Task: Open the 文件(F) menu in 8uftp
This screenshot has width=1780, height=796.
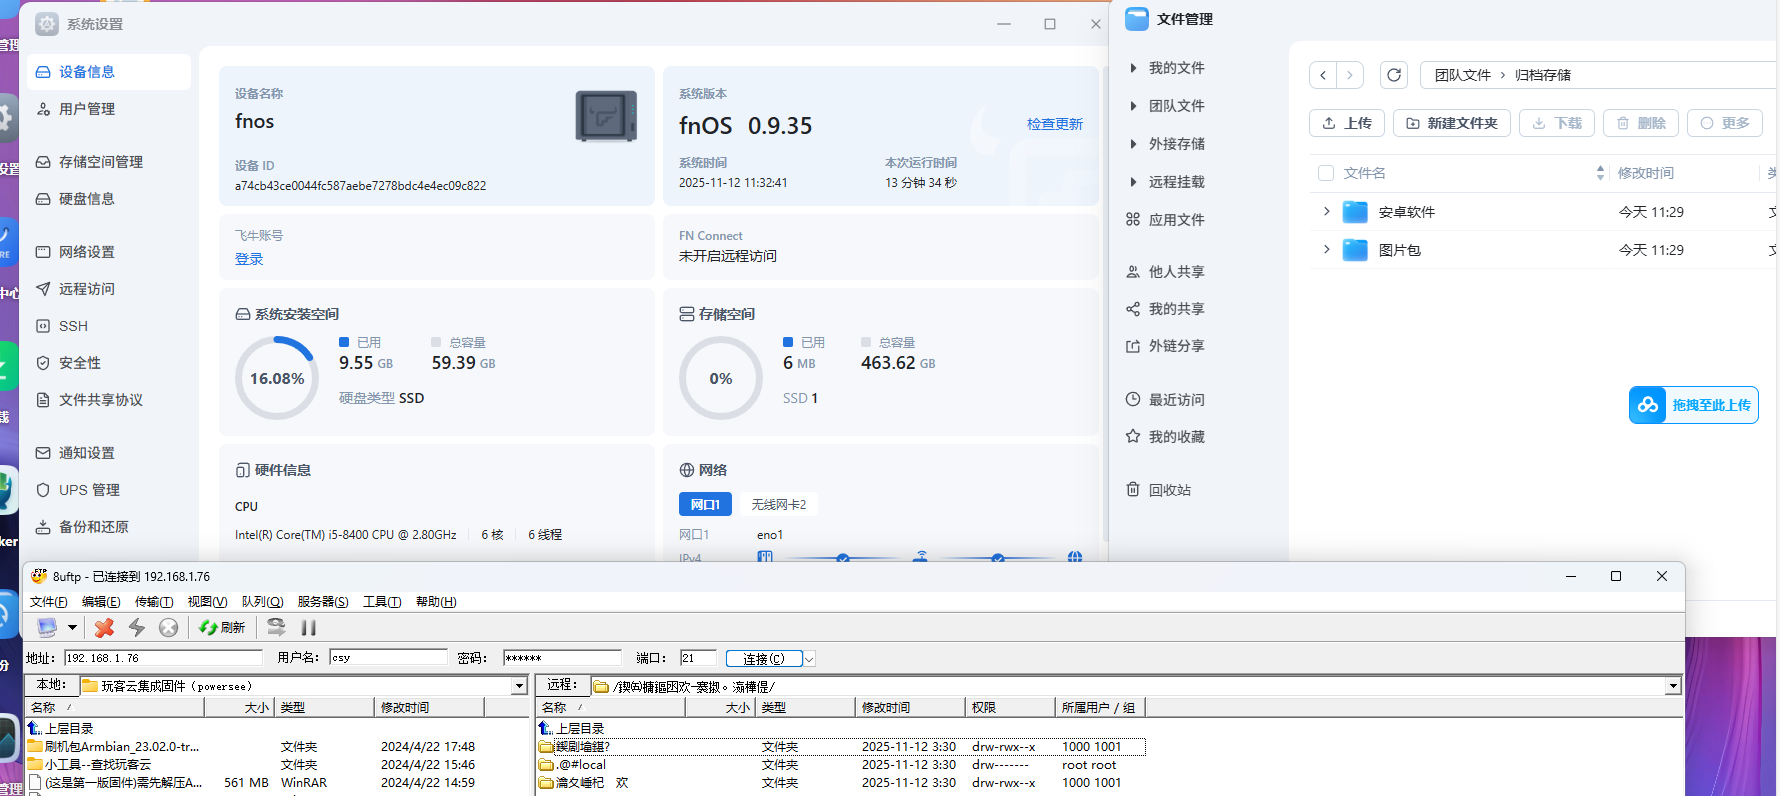Action: point(49,601)
